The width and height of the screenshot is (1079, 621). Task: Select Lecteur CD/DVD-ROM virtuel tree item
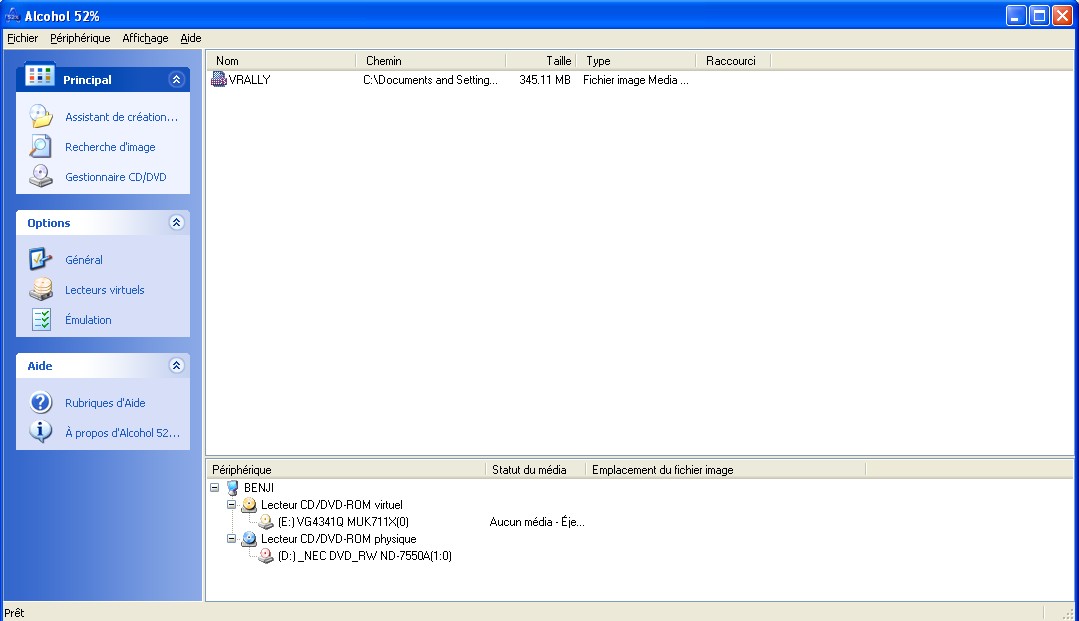coord(332,505)
